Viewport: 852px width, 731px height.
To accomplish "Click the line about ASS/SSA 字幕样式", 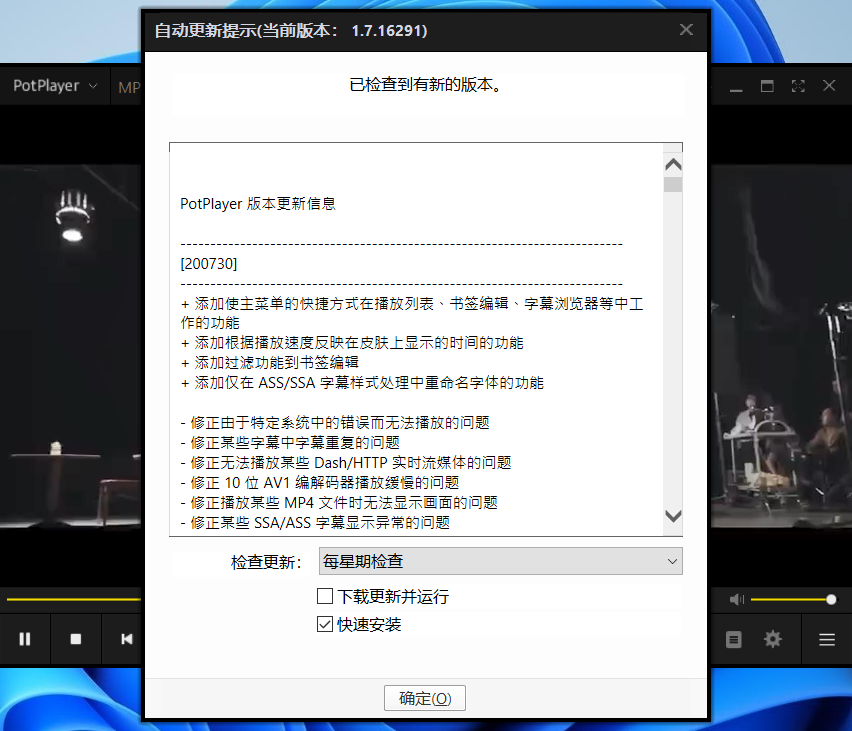I will tap(362, 383).
